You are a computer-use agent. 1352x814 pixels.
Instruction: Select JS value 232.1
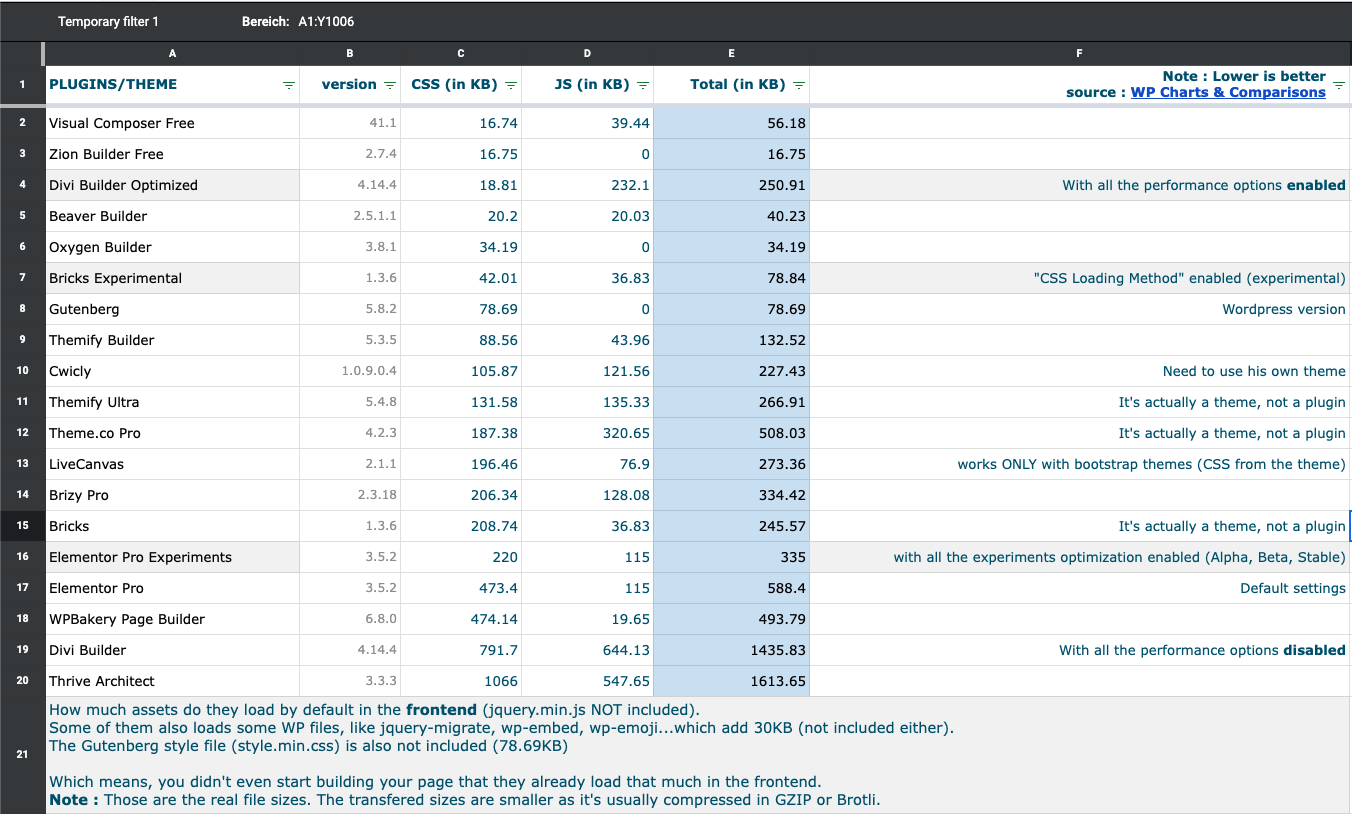point(587,185)
